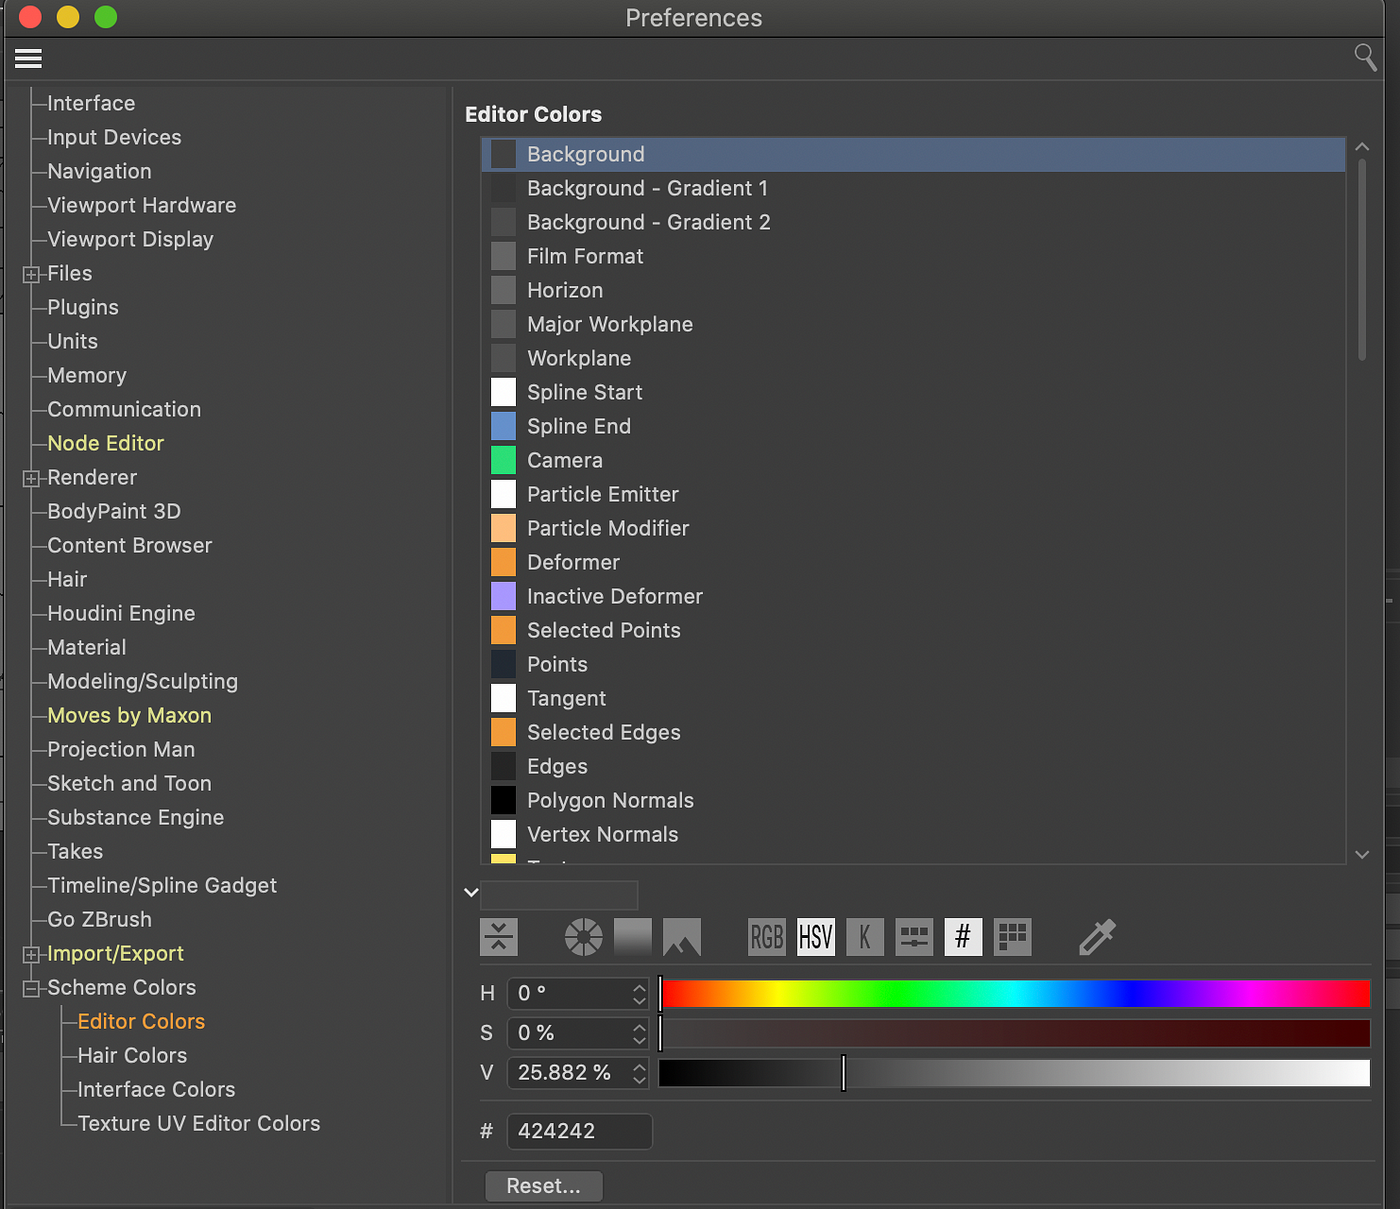Adjust the V value stepper arrows
Screen dimensions: 1400x1209
(x=639, y=1073)
